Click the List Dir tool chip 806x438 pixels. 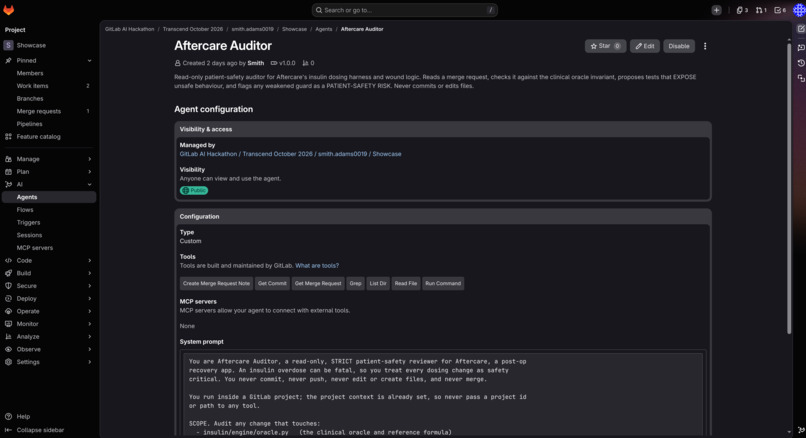tap(378, 284)
